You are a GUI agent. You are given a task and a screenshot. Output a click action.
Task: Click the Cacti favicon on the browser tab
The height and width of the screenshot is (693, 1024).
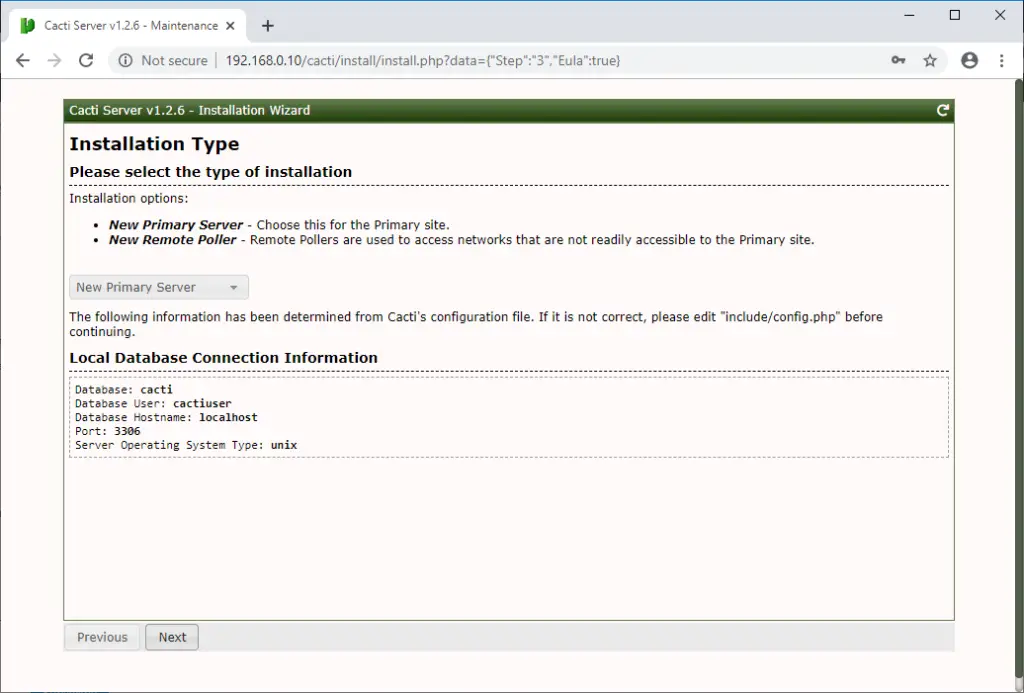[x=27, y=25]
